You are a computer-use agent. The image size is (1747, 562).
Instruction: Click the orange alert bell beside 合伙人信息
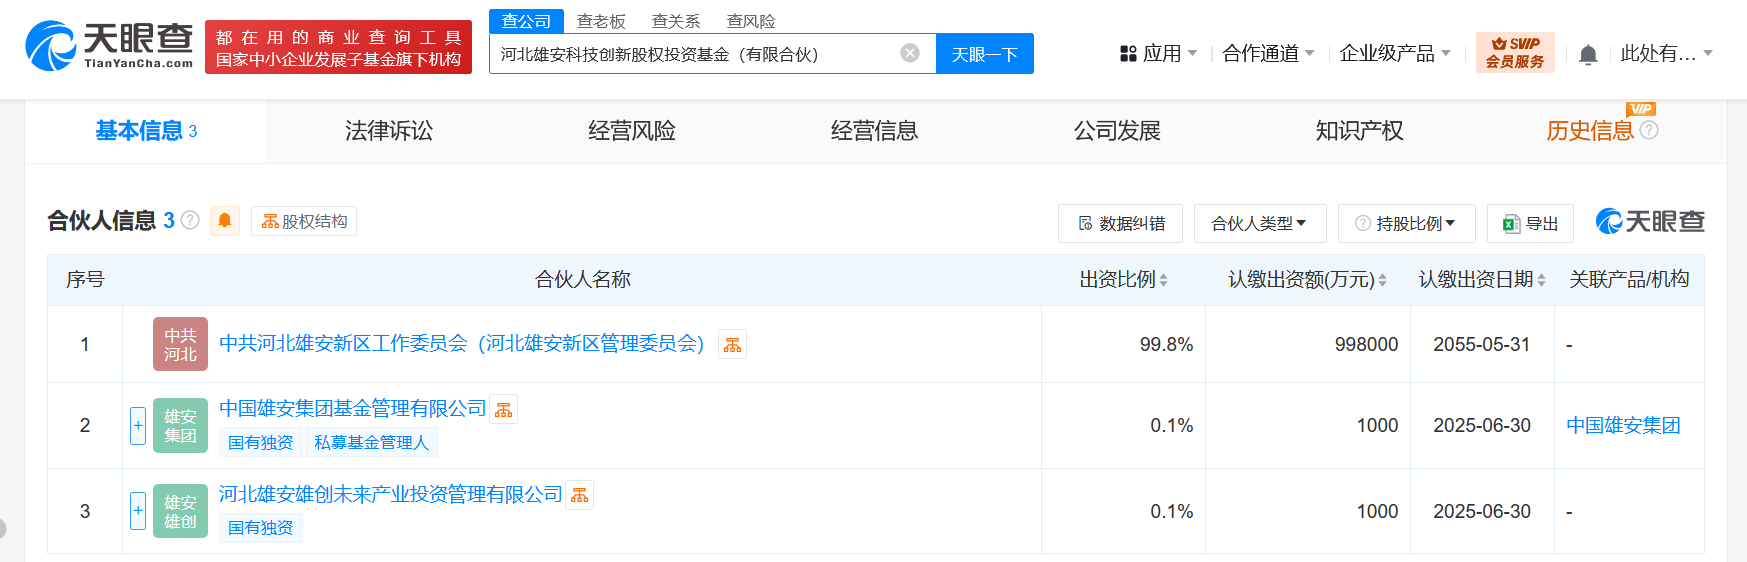225,220
